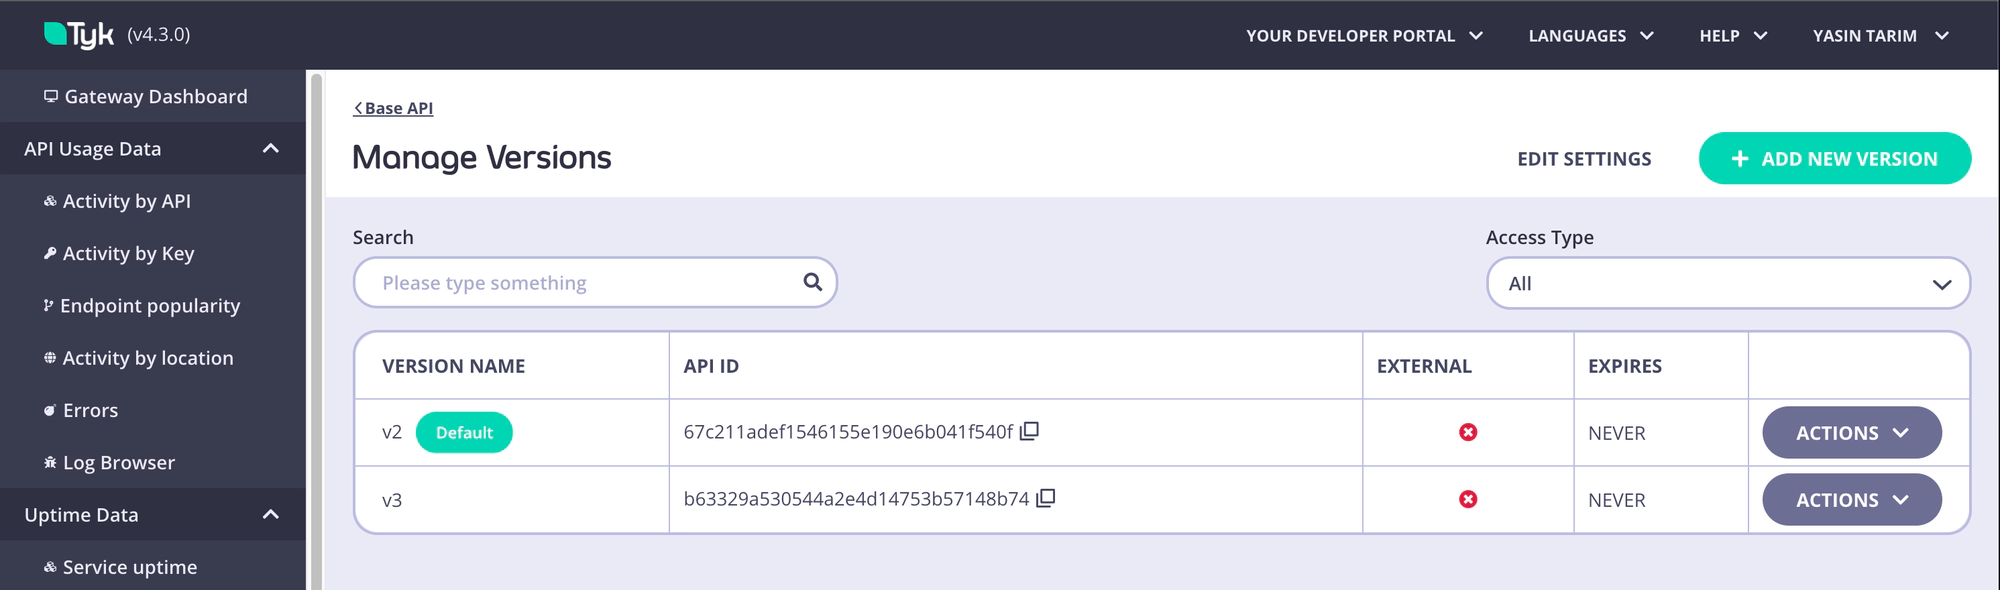Click the red external indicator for v3
This screenshot has width=2000, height=590.
click(1467, 499)
